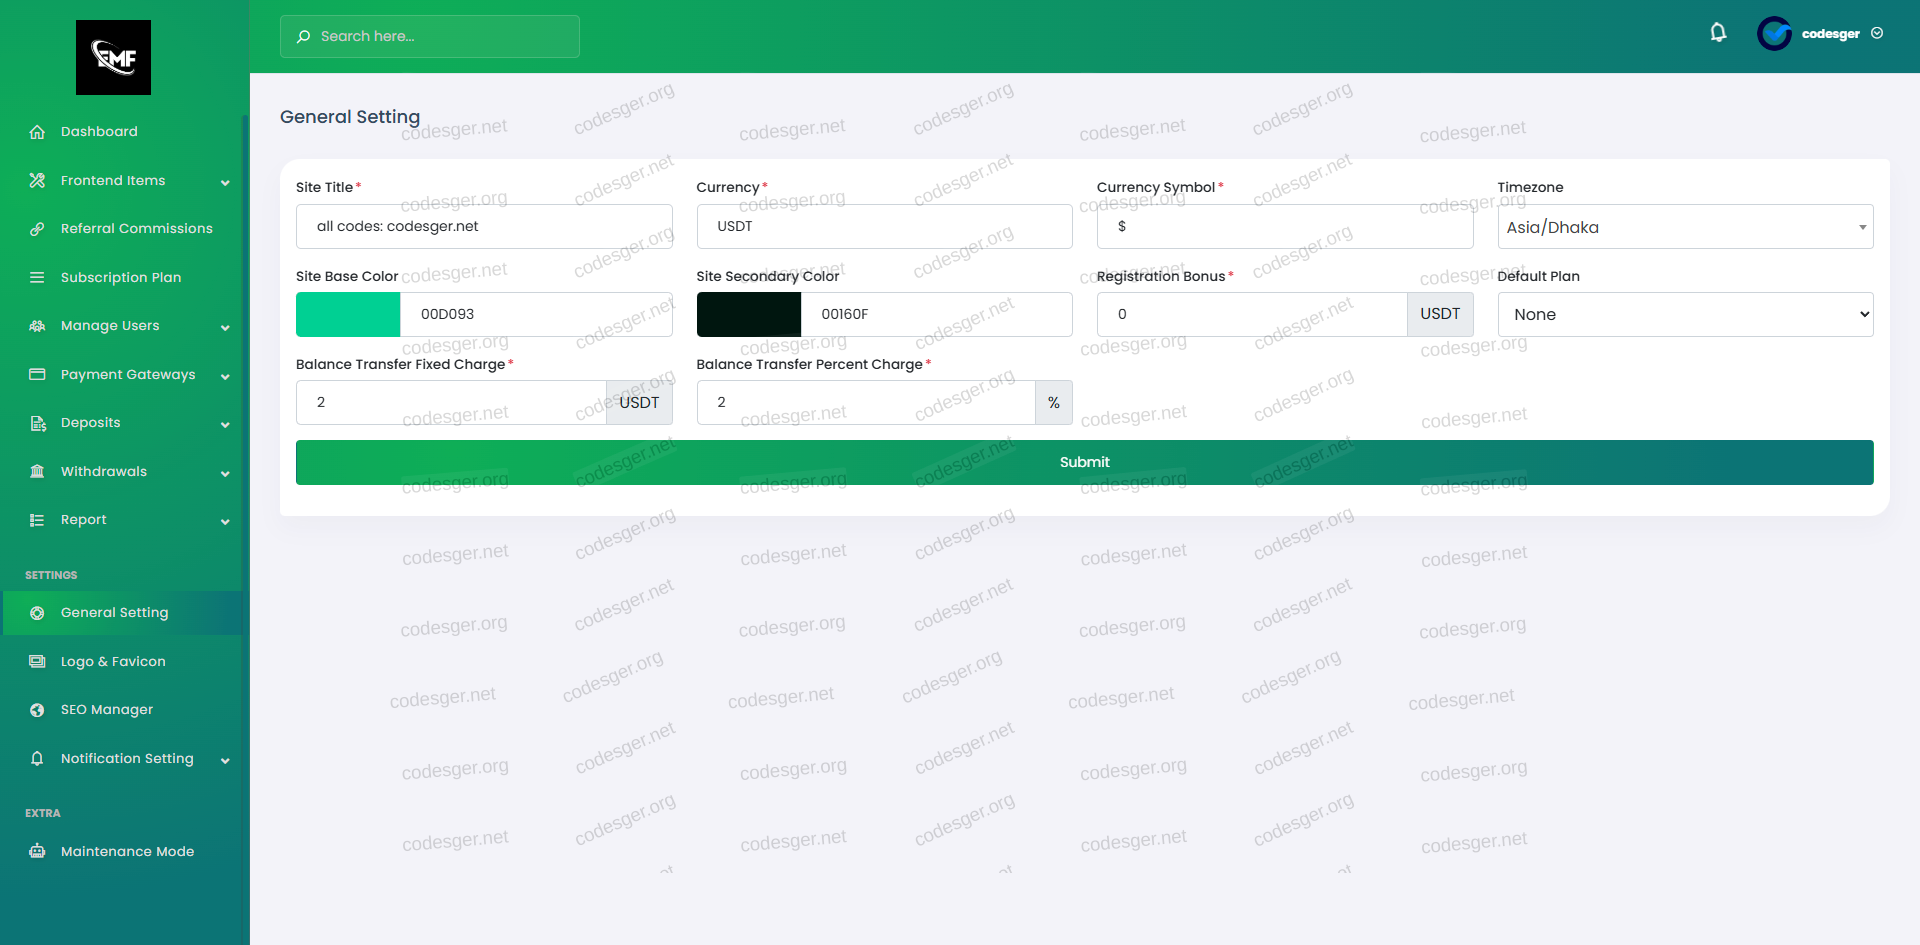Click the Logo & Favicon image icon
The height and width of the screenshot is (945, 1920).
(37, 662)
